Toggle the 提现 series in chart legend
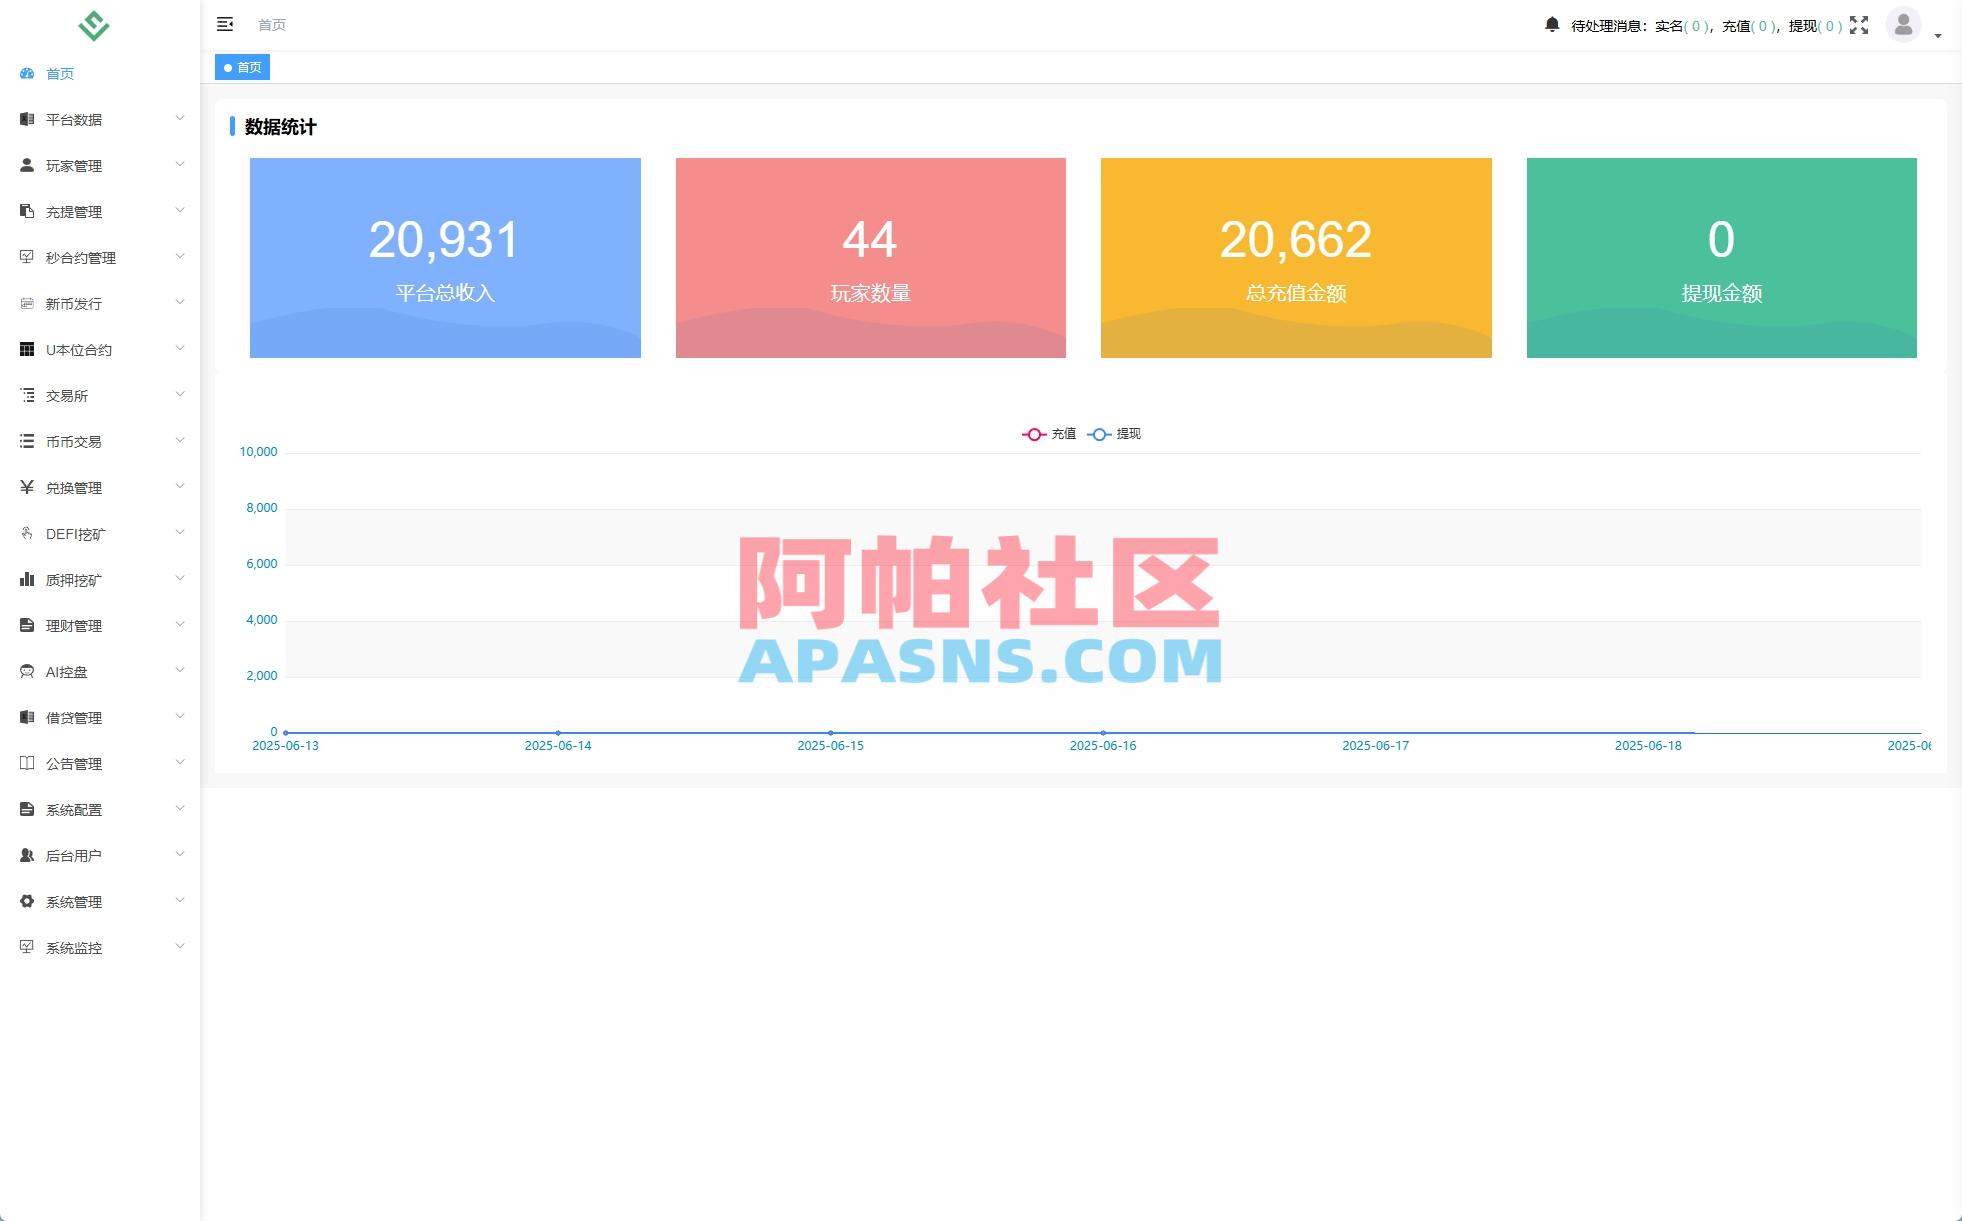Image resolution: width=1962 pixels, height=1221 pixels. click(1116, 433)
